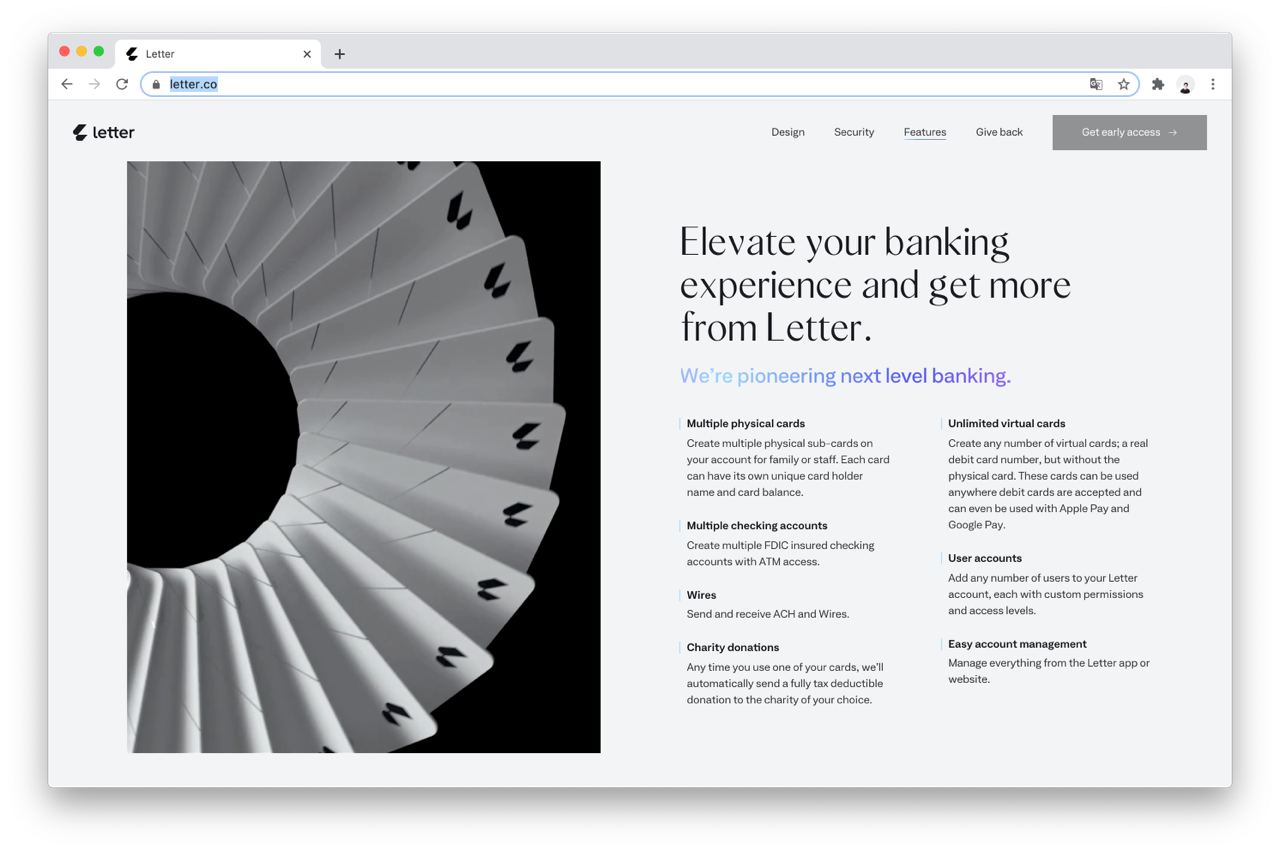Click "Send and receive ACH and Wires." text
Viewport: 1280px width, 851px height.
tap(768, 614)
